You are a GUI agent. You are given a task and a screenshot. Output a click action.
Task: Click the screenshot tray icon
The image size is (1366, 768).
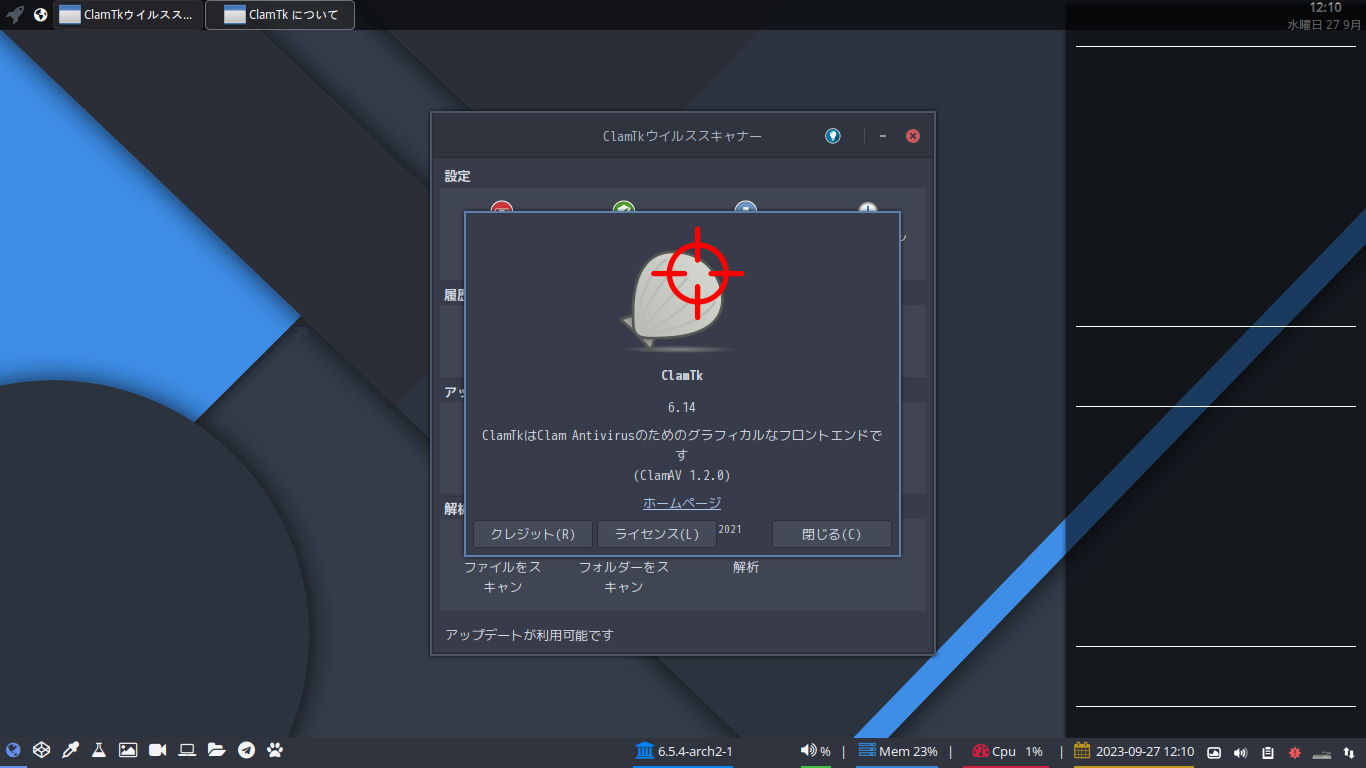[x=1214, y=752]
